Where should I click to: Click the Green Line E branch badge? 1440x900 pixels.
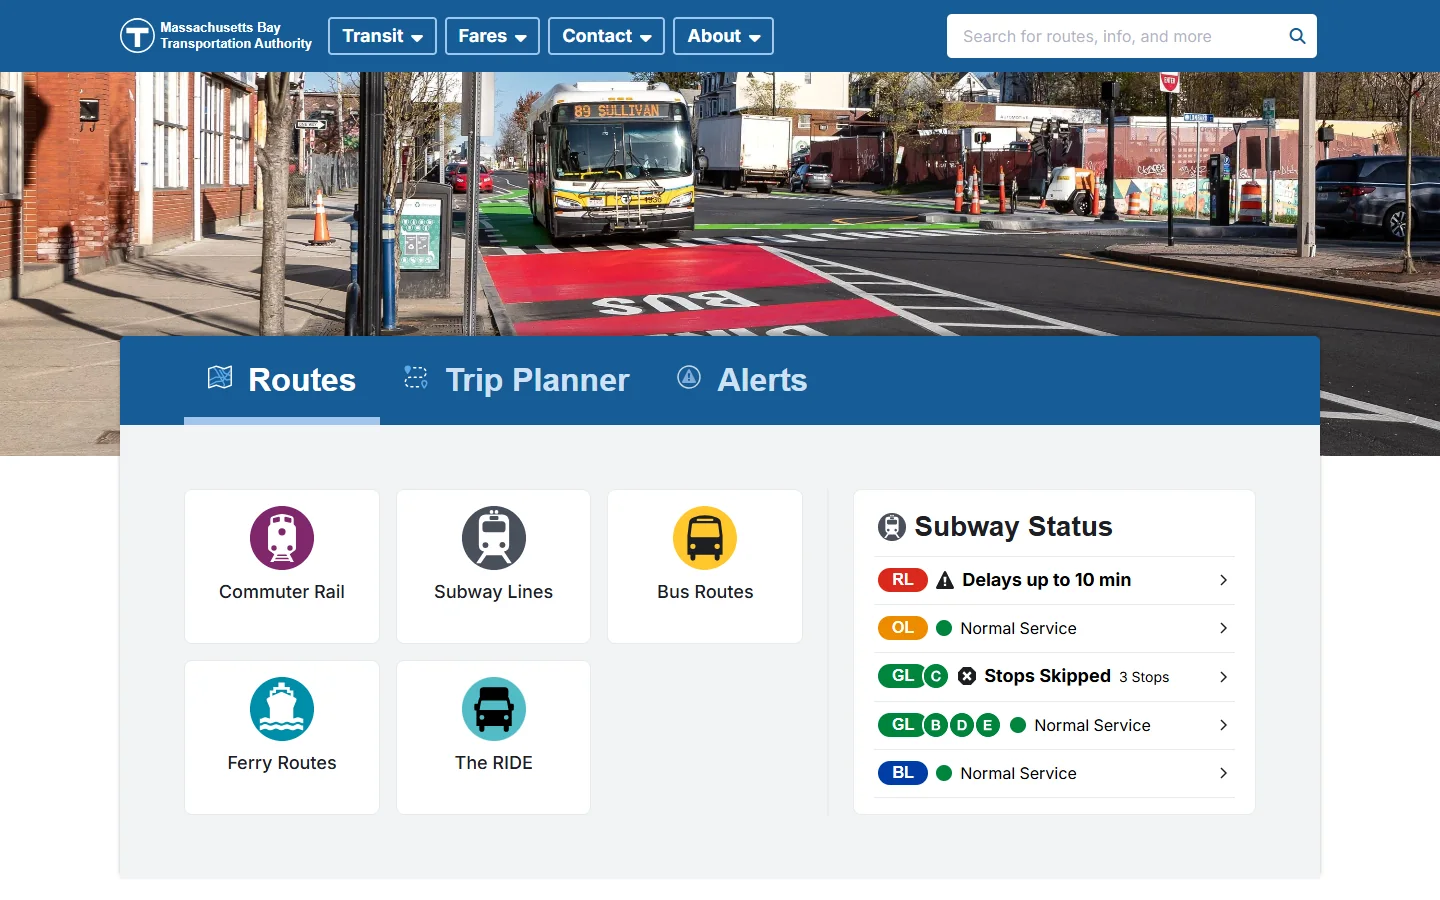pos(987,725)
